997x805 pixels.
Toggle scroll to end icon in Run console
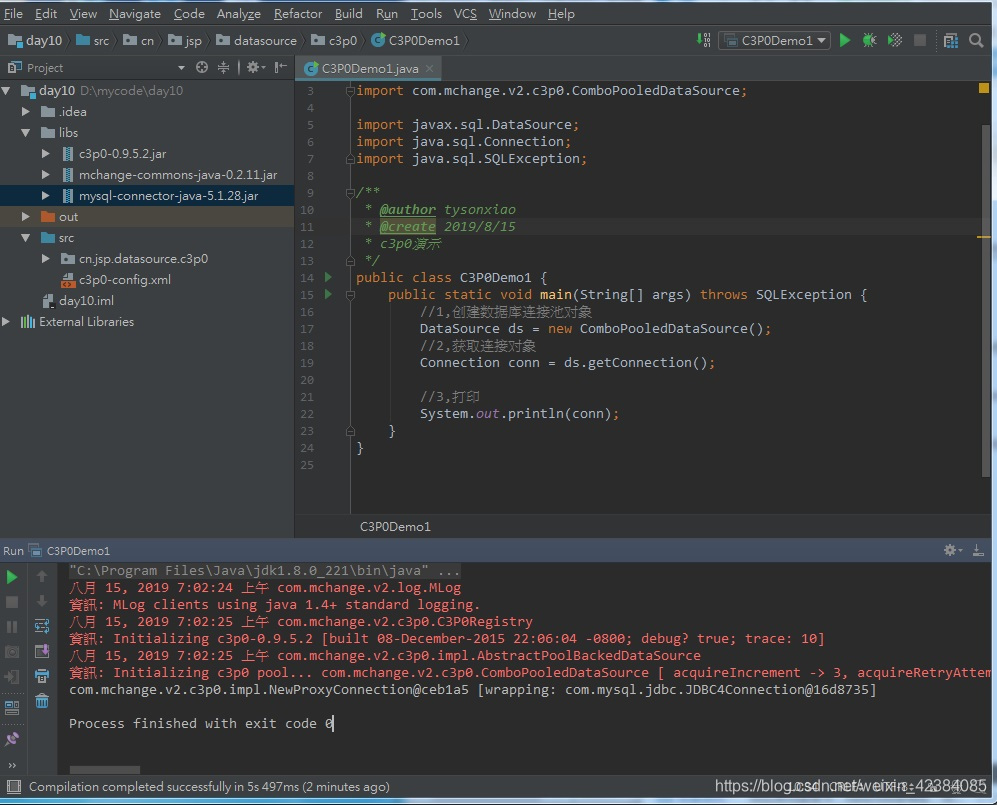coord(42,651)
